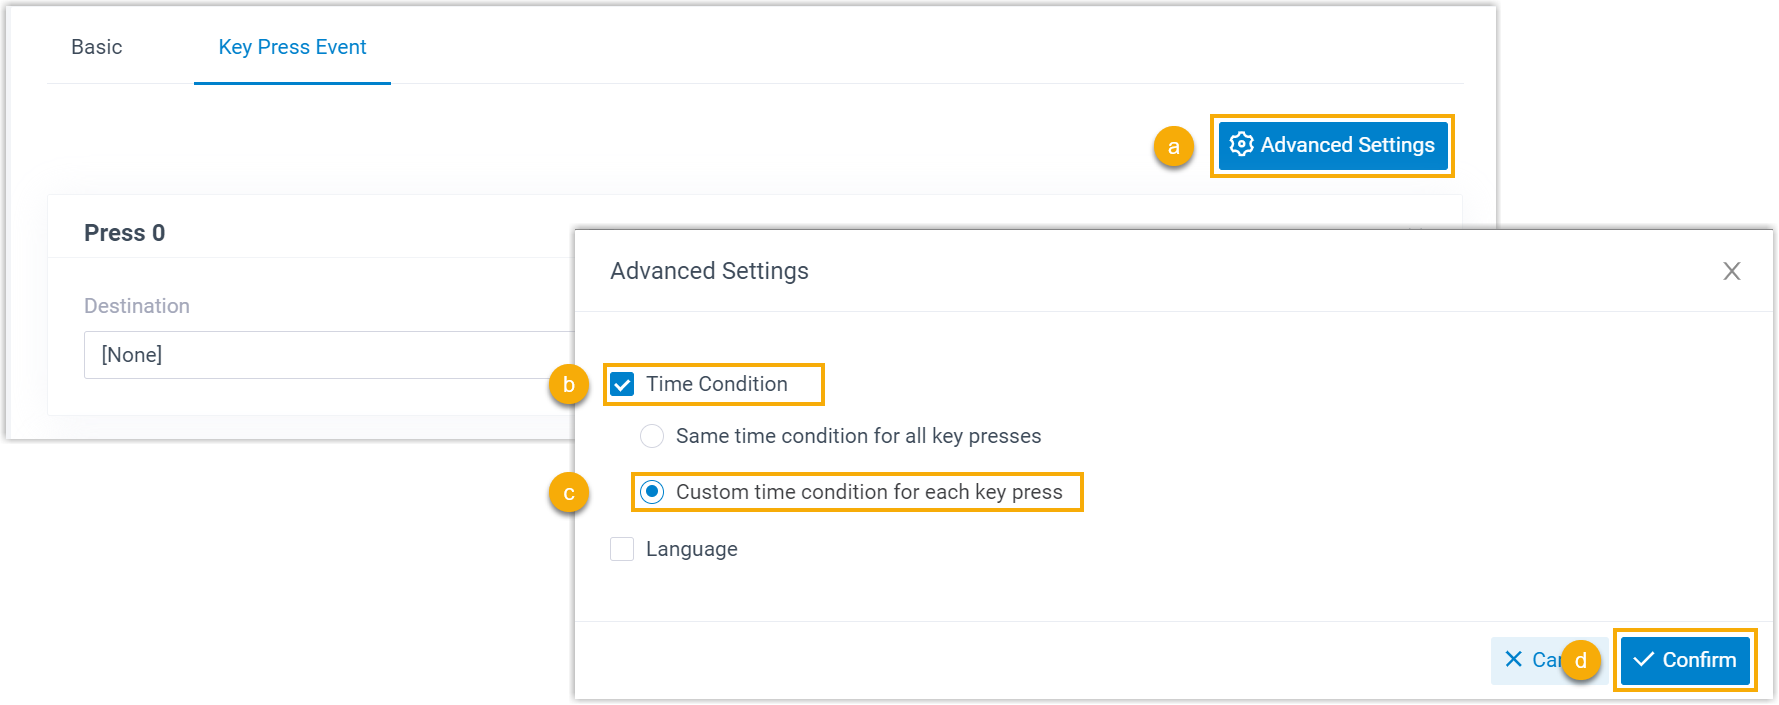Click the Advanced Settings dialog title text
The image size is (1779, 705).
[x=709, y=271]
